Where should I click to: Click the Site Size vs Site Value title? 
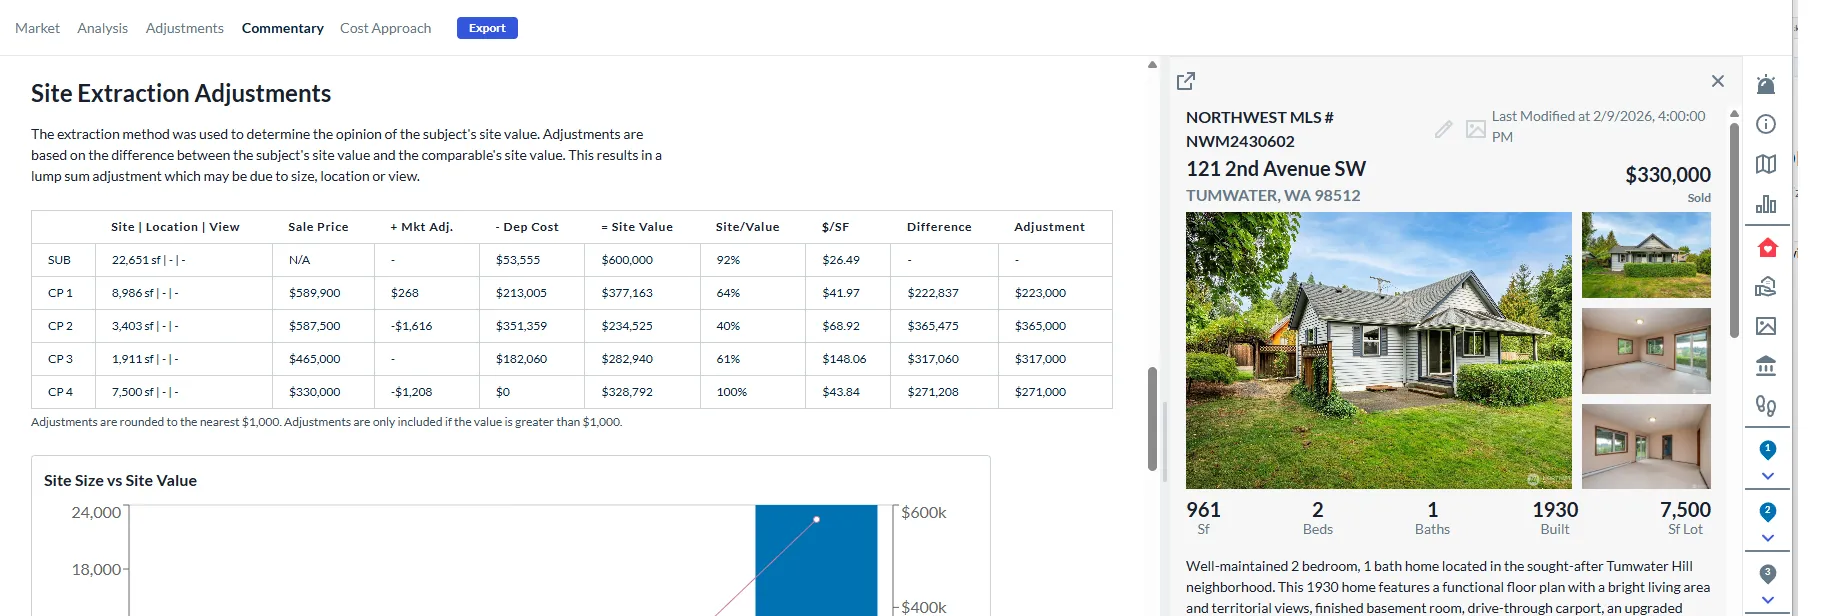[120, 481]
